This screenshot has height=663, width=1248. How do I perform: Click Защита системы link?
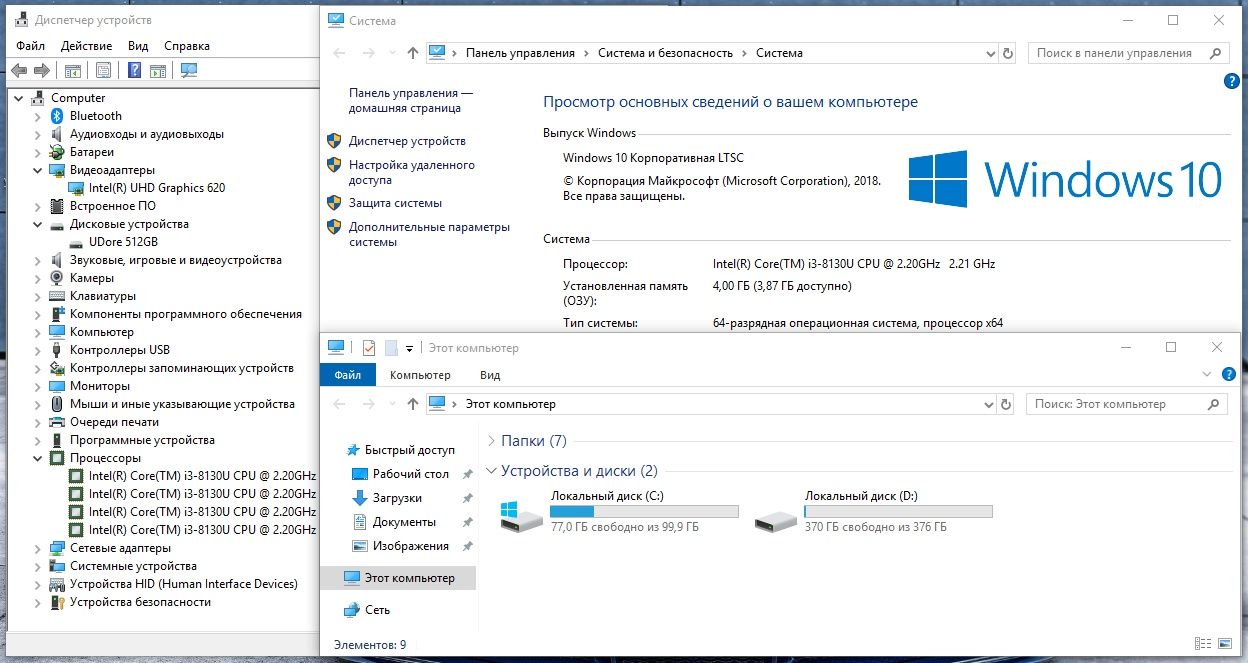click(395, 203)
